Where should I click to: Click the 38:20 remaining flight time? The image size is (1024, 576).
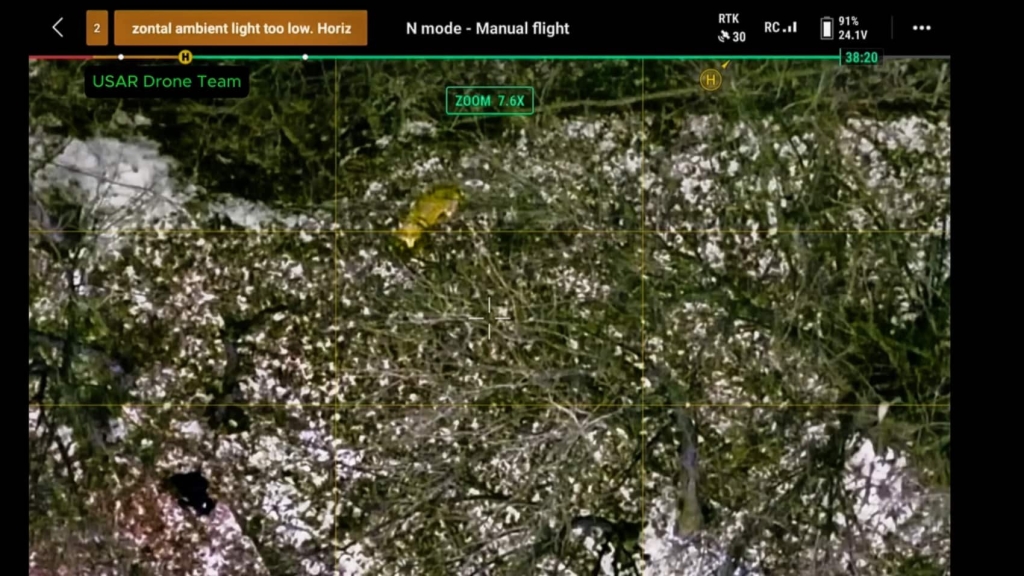click(861, 58)
